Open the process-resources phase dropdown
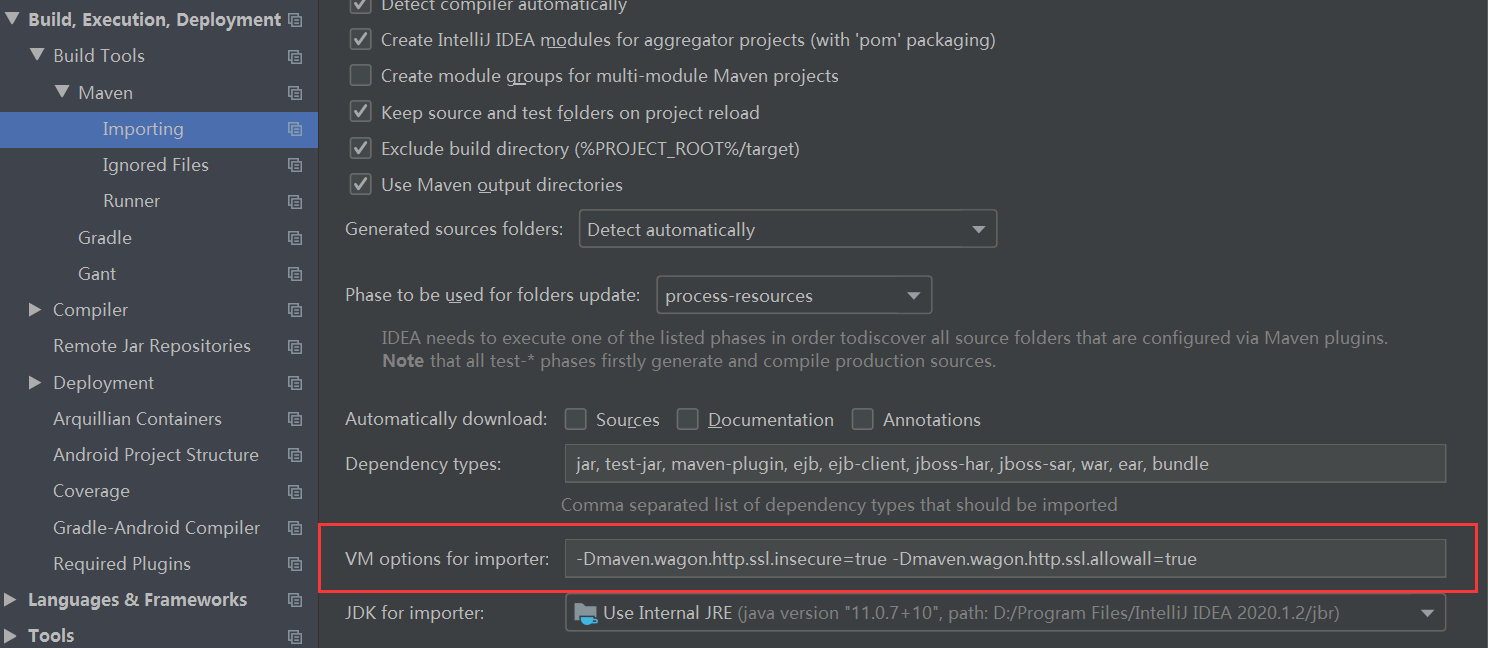 (x=794, y=295)
